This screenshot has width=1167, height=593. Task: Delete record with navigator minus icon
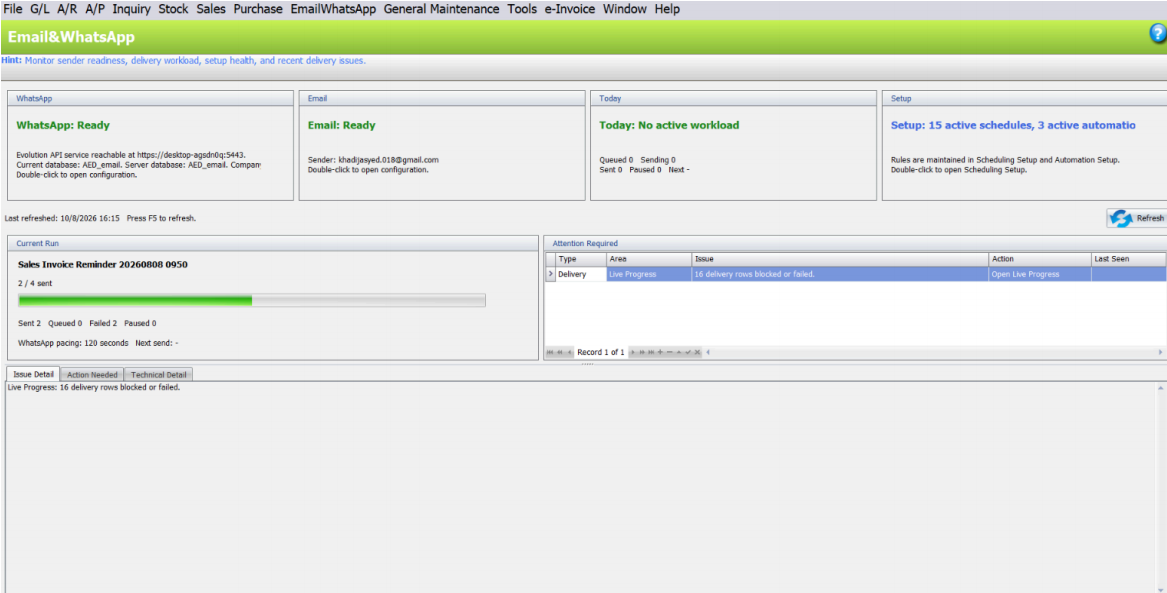(669, 352)
